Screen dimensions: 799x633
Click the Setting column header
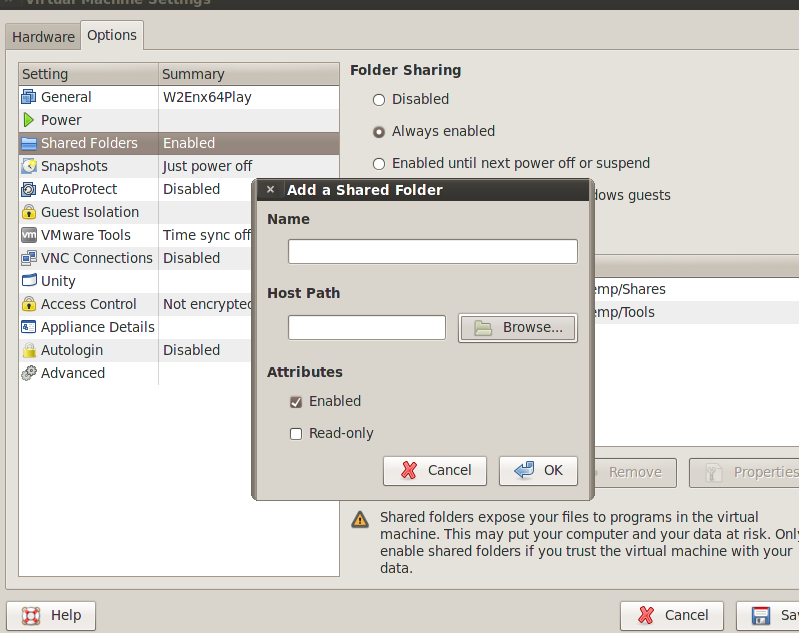(89, 74)
